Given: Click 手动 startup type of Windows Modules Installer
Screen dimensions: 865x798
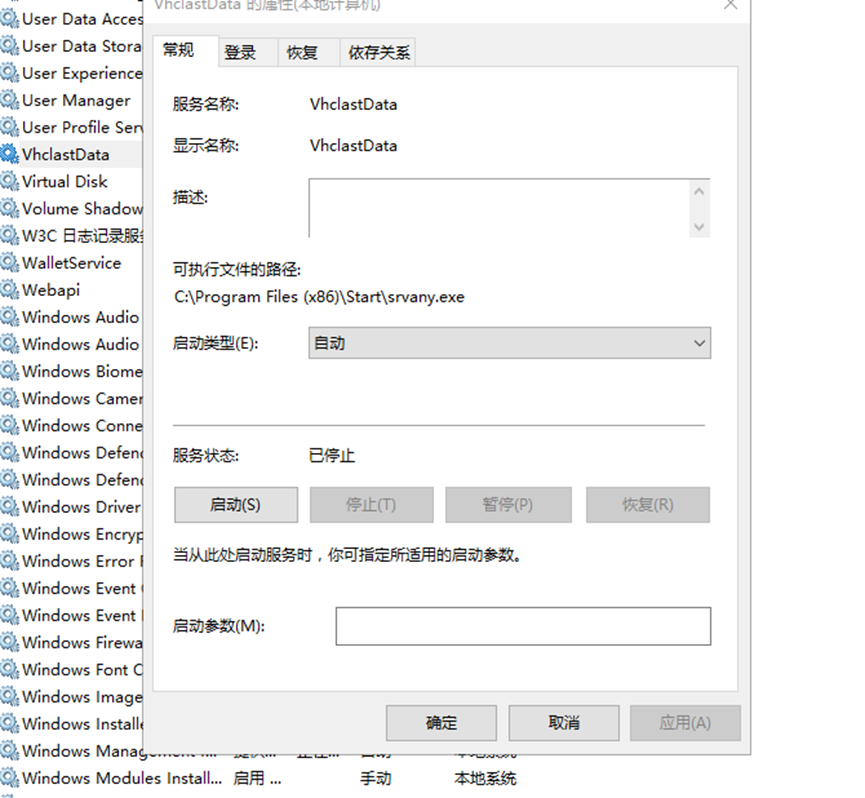Looking at the screenshot, I should (x=376, y=778).
